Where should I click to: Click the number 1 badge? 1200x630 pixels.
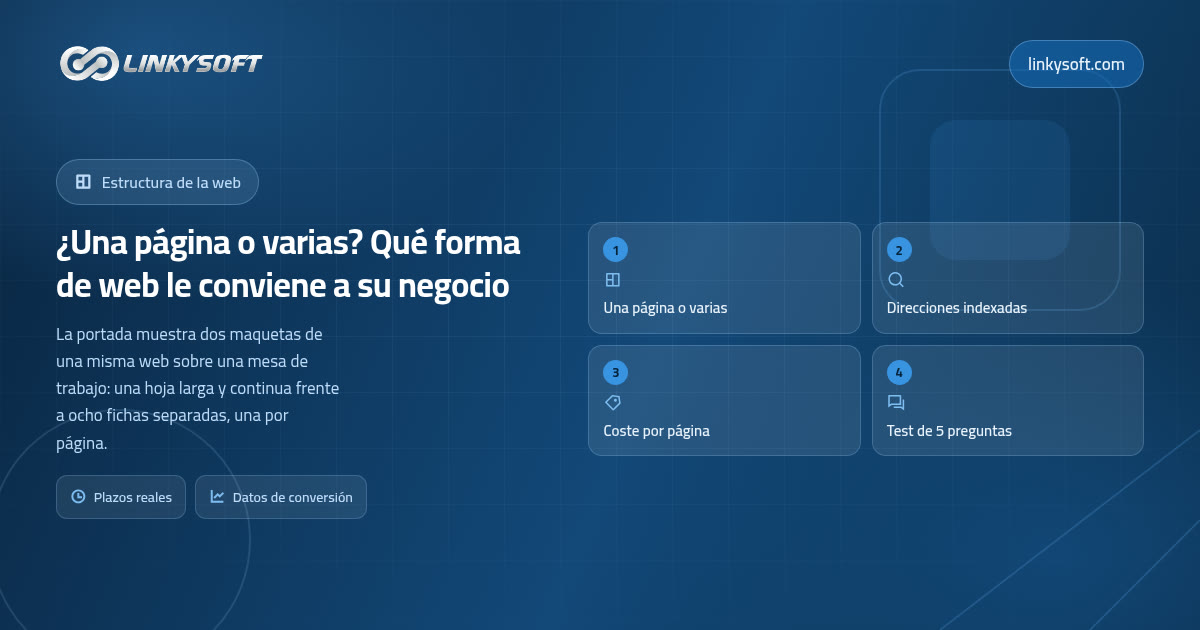pos(615,250)
